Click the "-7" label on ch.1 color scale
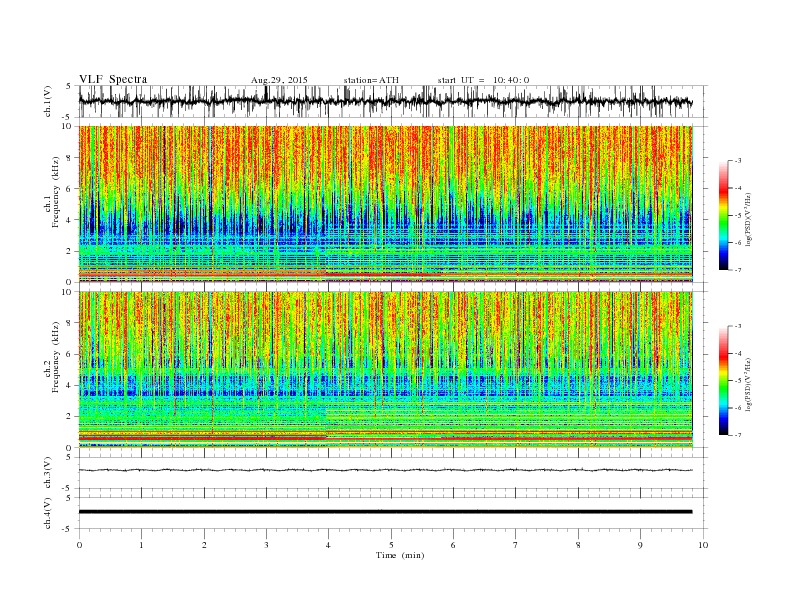 point(737,270)
